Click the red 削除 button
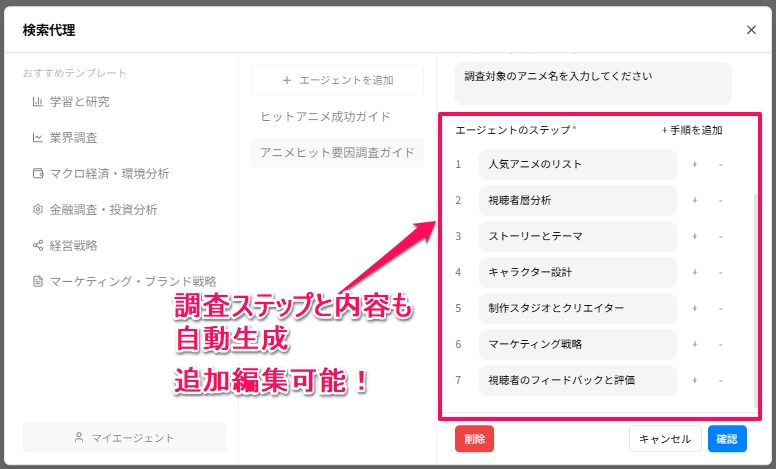The height and width of the screenshot is (469, 776). [x=474, y=439]
